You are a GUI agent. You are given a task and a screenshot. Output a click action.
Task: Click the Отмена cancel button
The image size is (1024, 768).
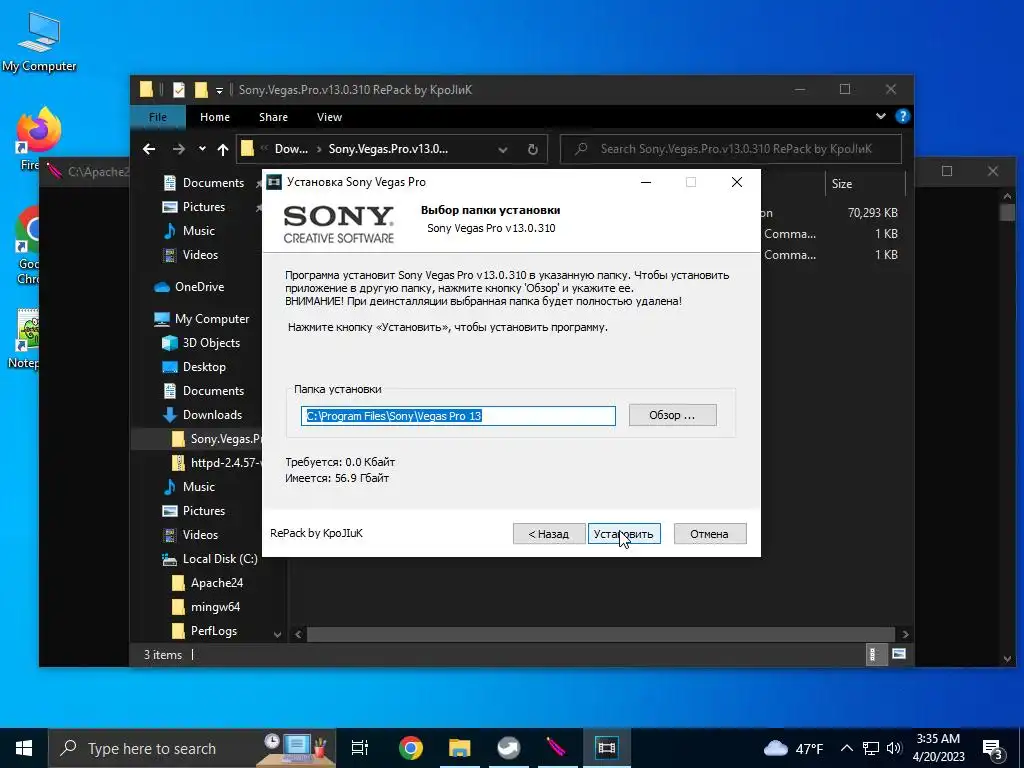709,534
